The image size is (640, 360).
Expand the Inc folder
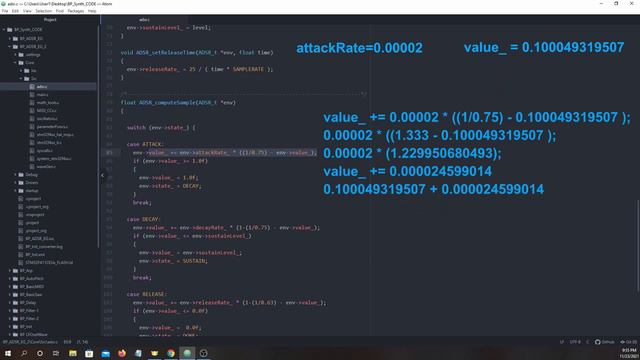click(x=21, y=71)
